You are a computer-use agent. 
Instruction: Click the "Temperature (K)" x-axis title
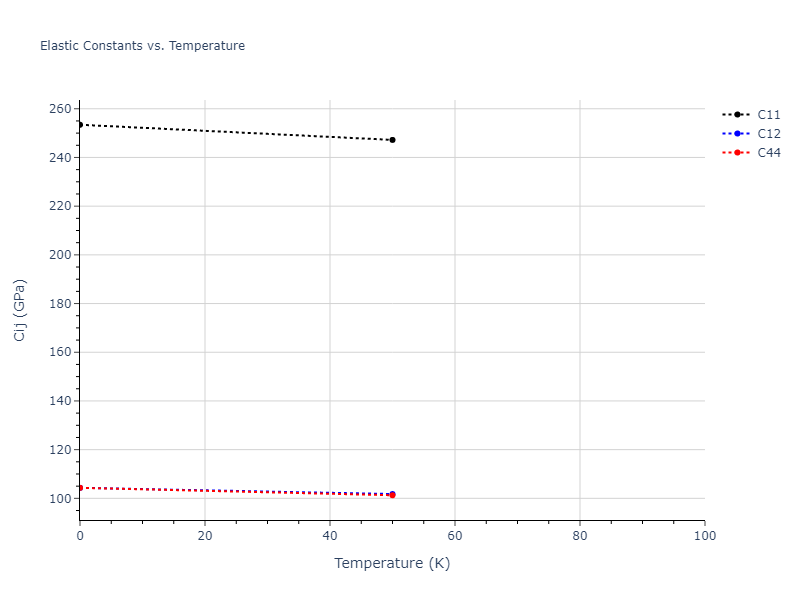392,563
